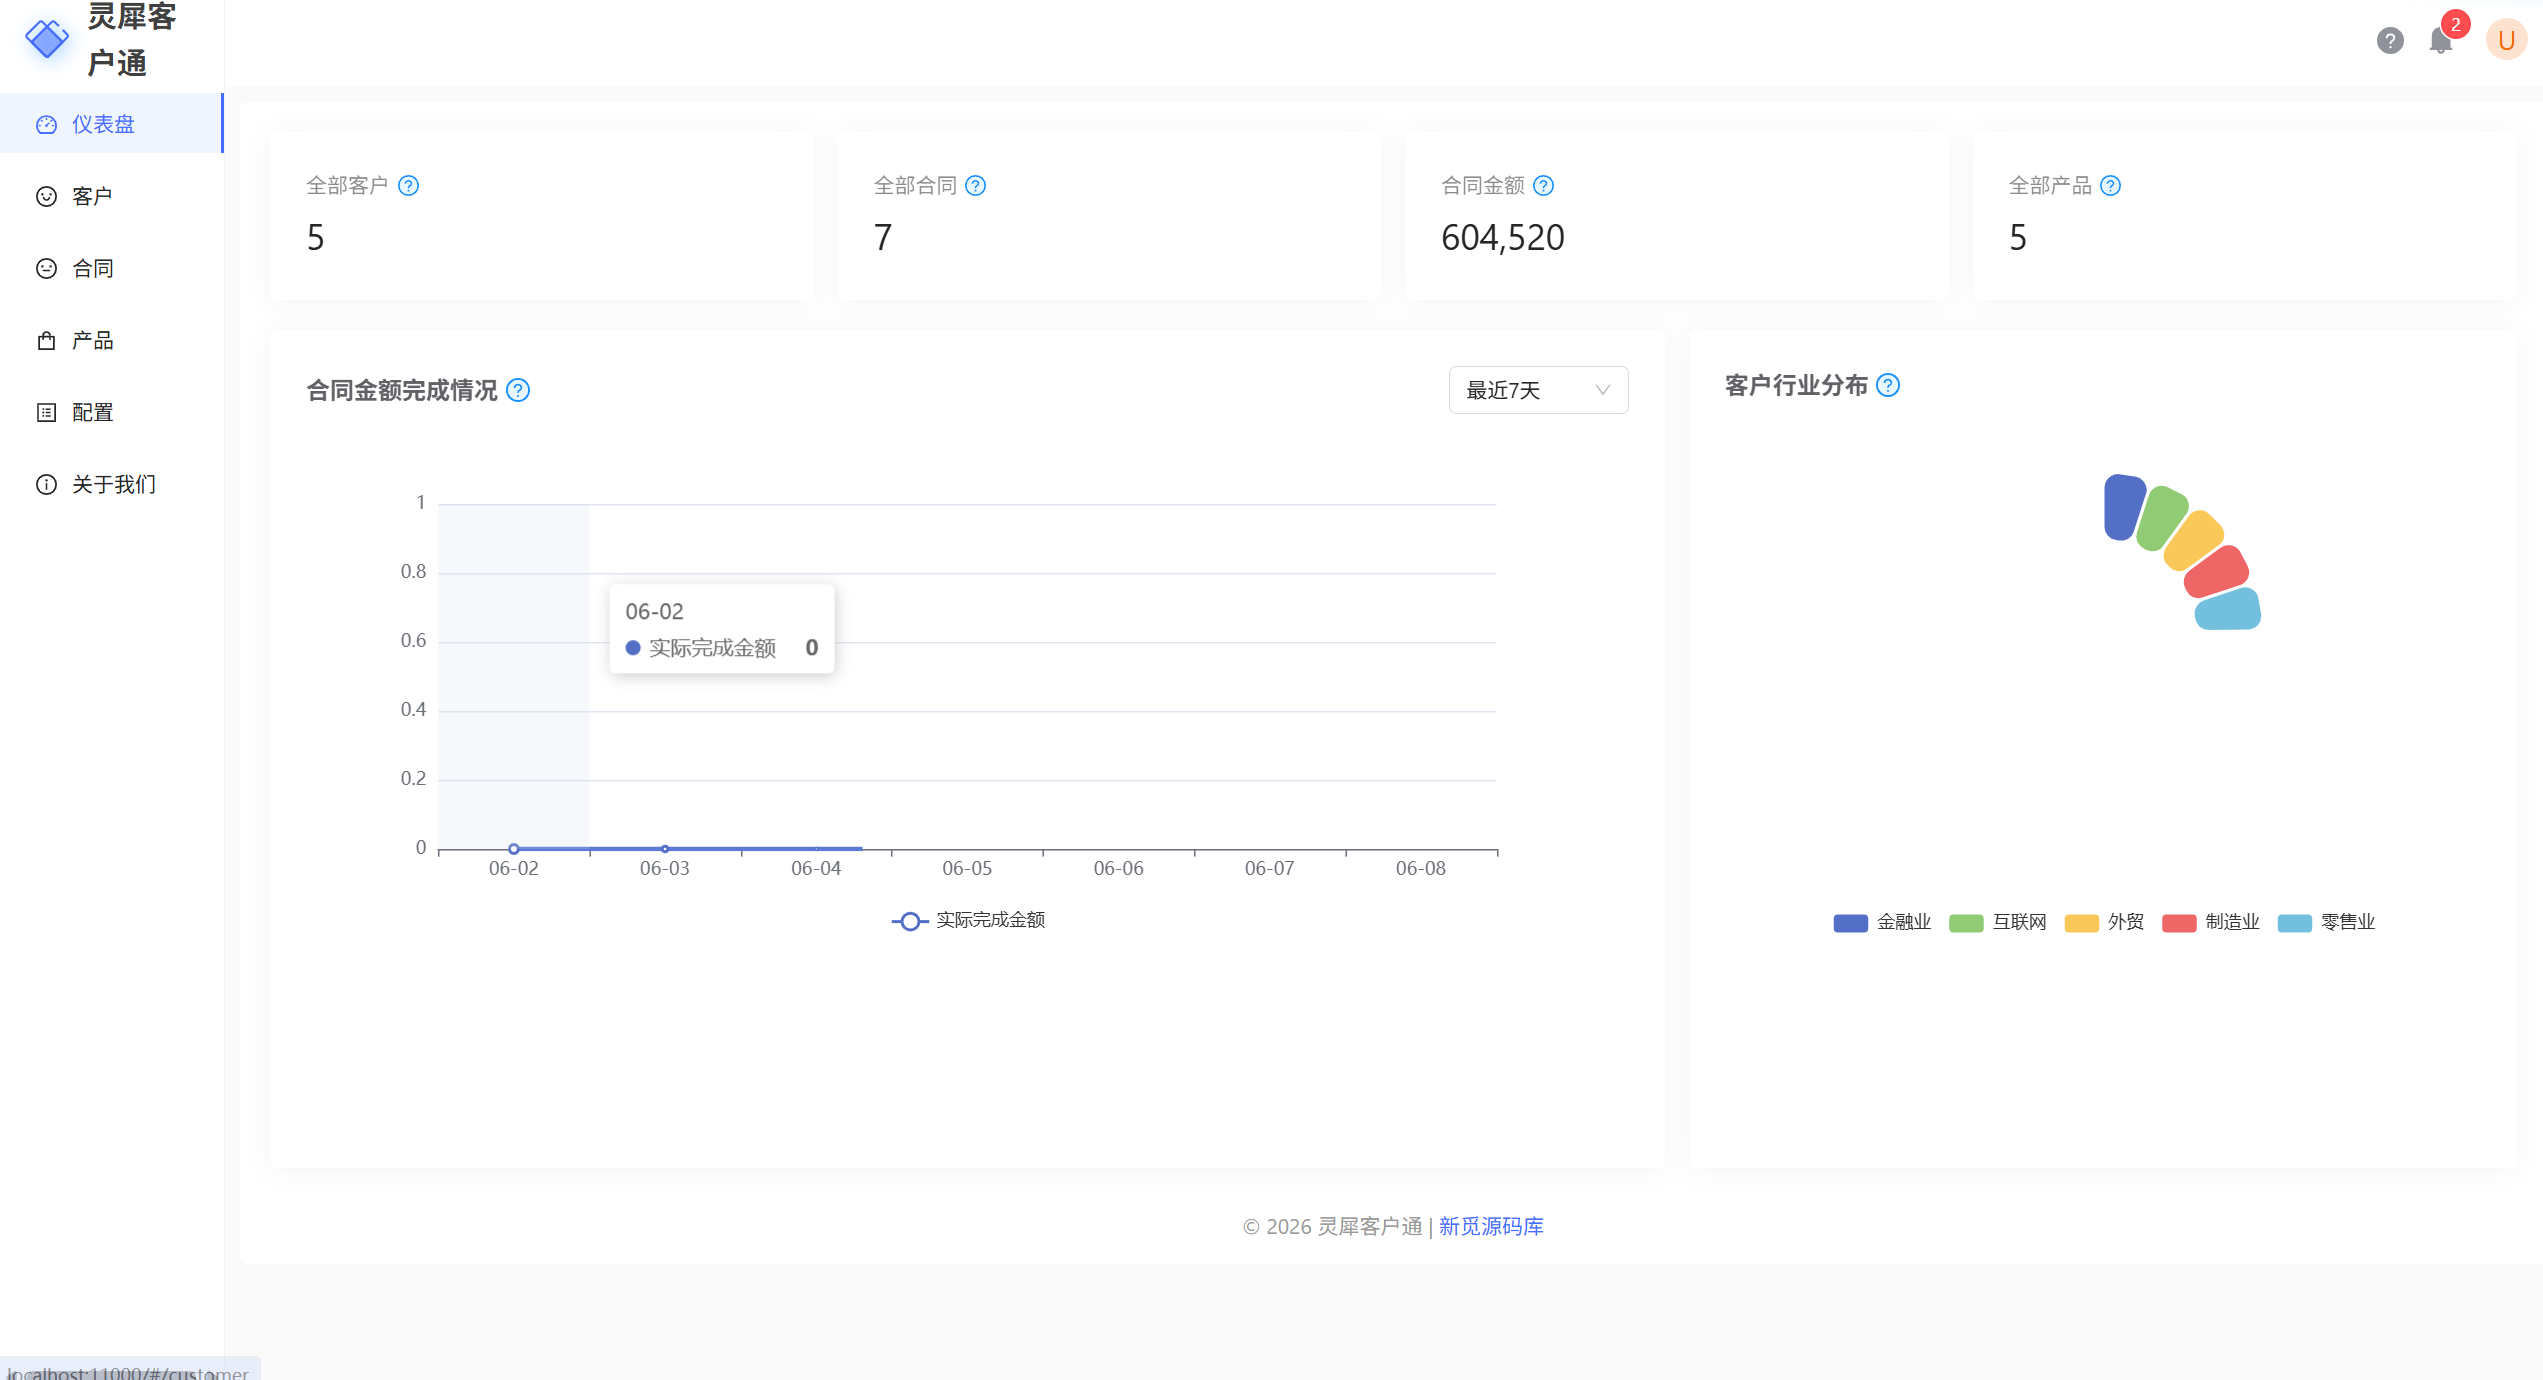2543x1380 pixels.
Task: Click the 0.8 y-axis label
Action: pyautogui.click(x=413, y=571)
